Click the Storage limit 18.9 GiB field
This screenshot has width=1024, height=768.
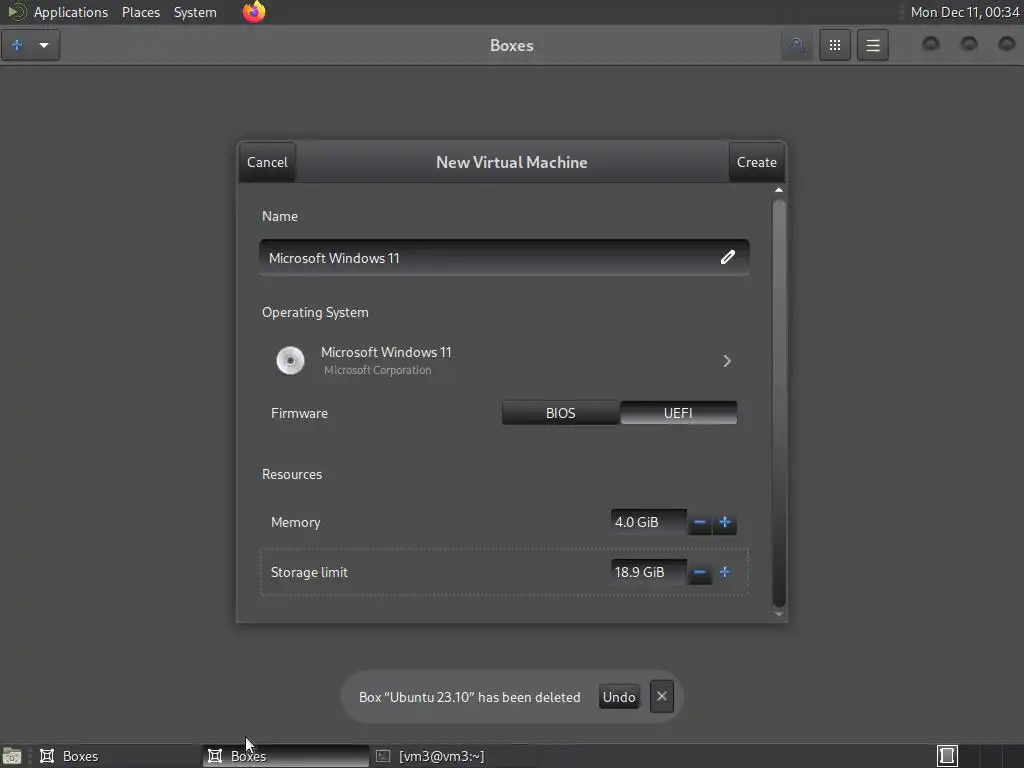coord(648,572)
